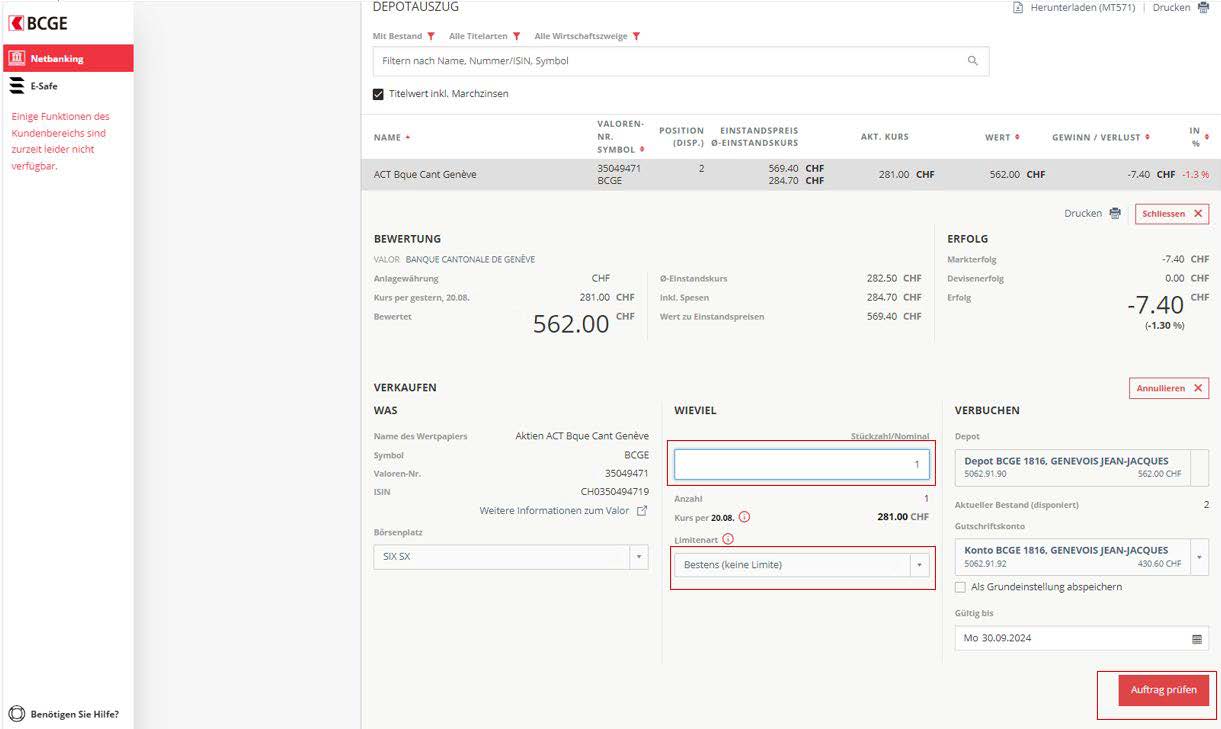Open the Limitenart 'Bestens (keine Limite)' dropdown
The height and width of the screenshot is (729, 1221).
tap(802, 565)
